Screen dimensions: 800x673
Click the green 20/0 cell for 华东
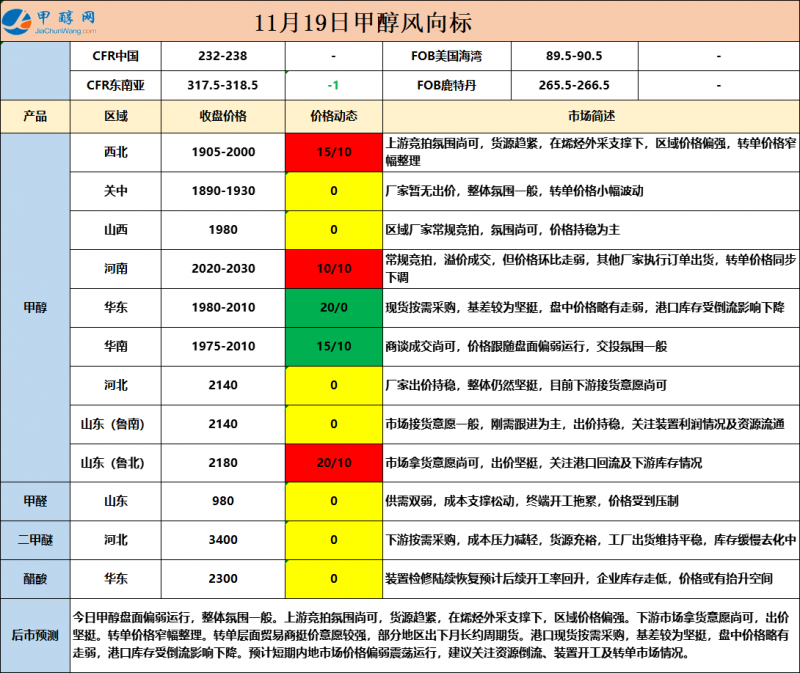click(333, 307)
